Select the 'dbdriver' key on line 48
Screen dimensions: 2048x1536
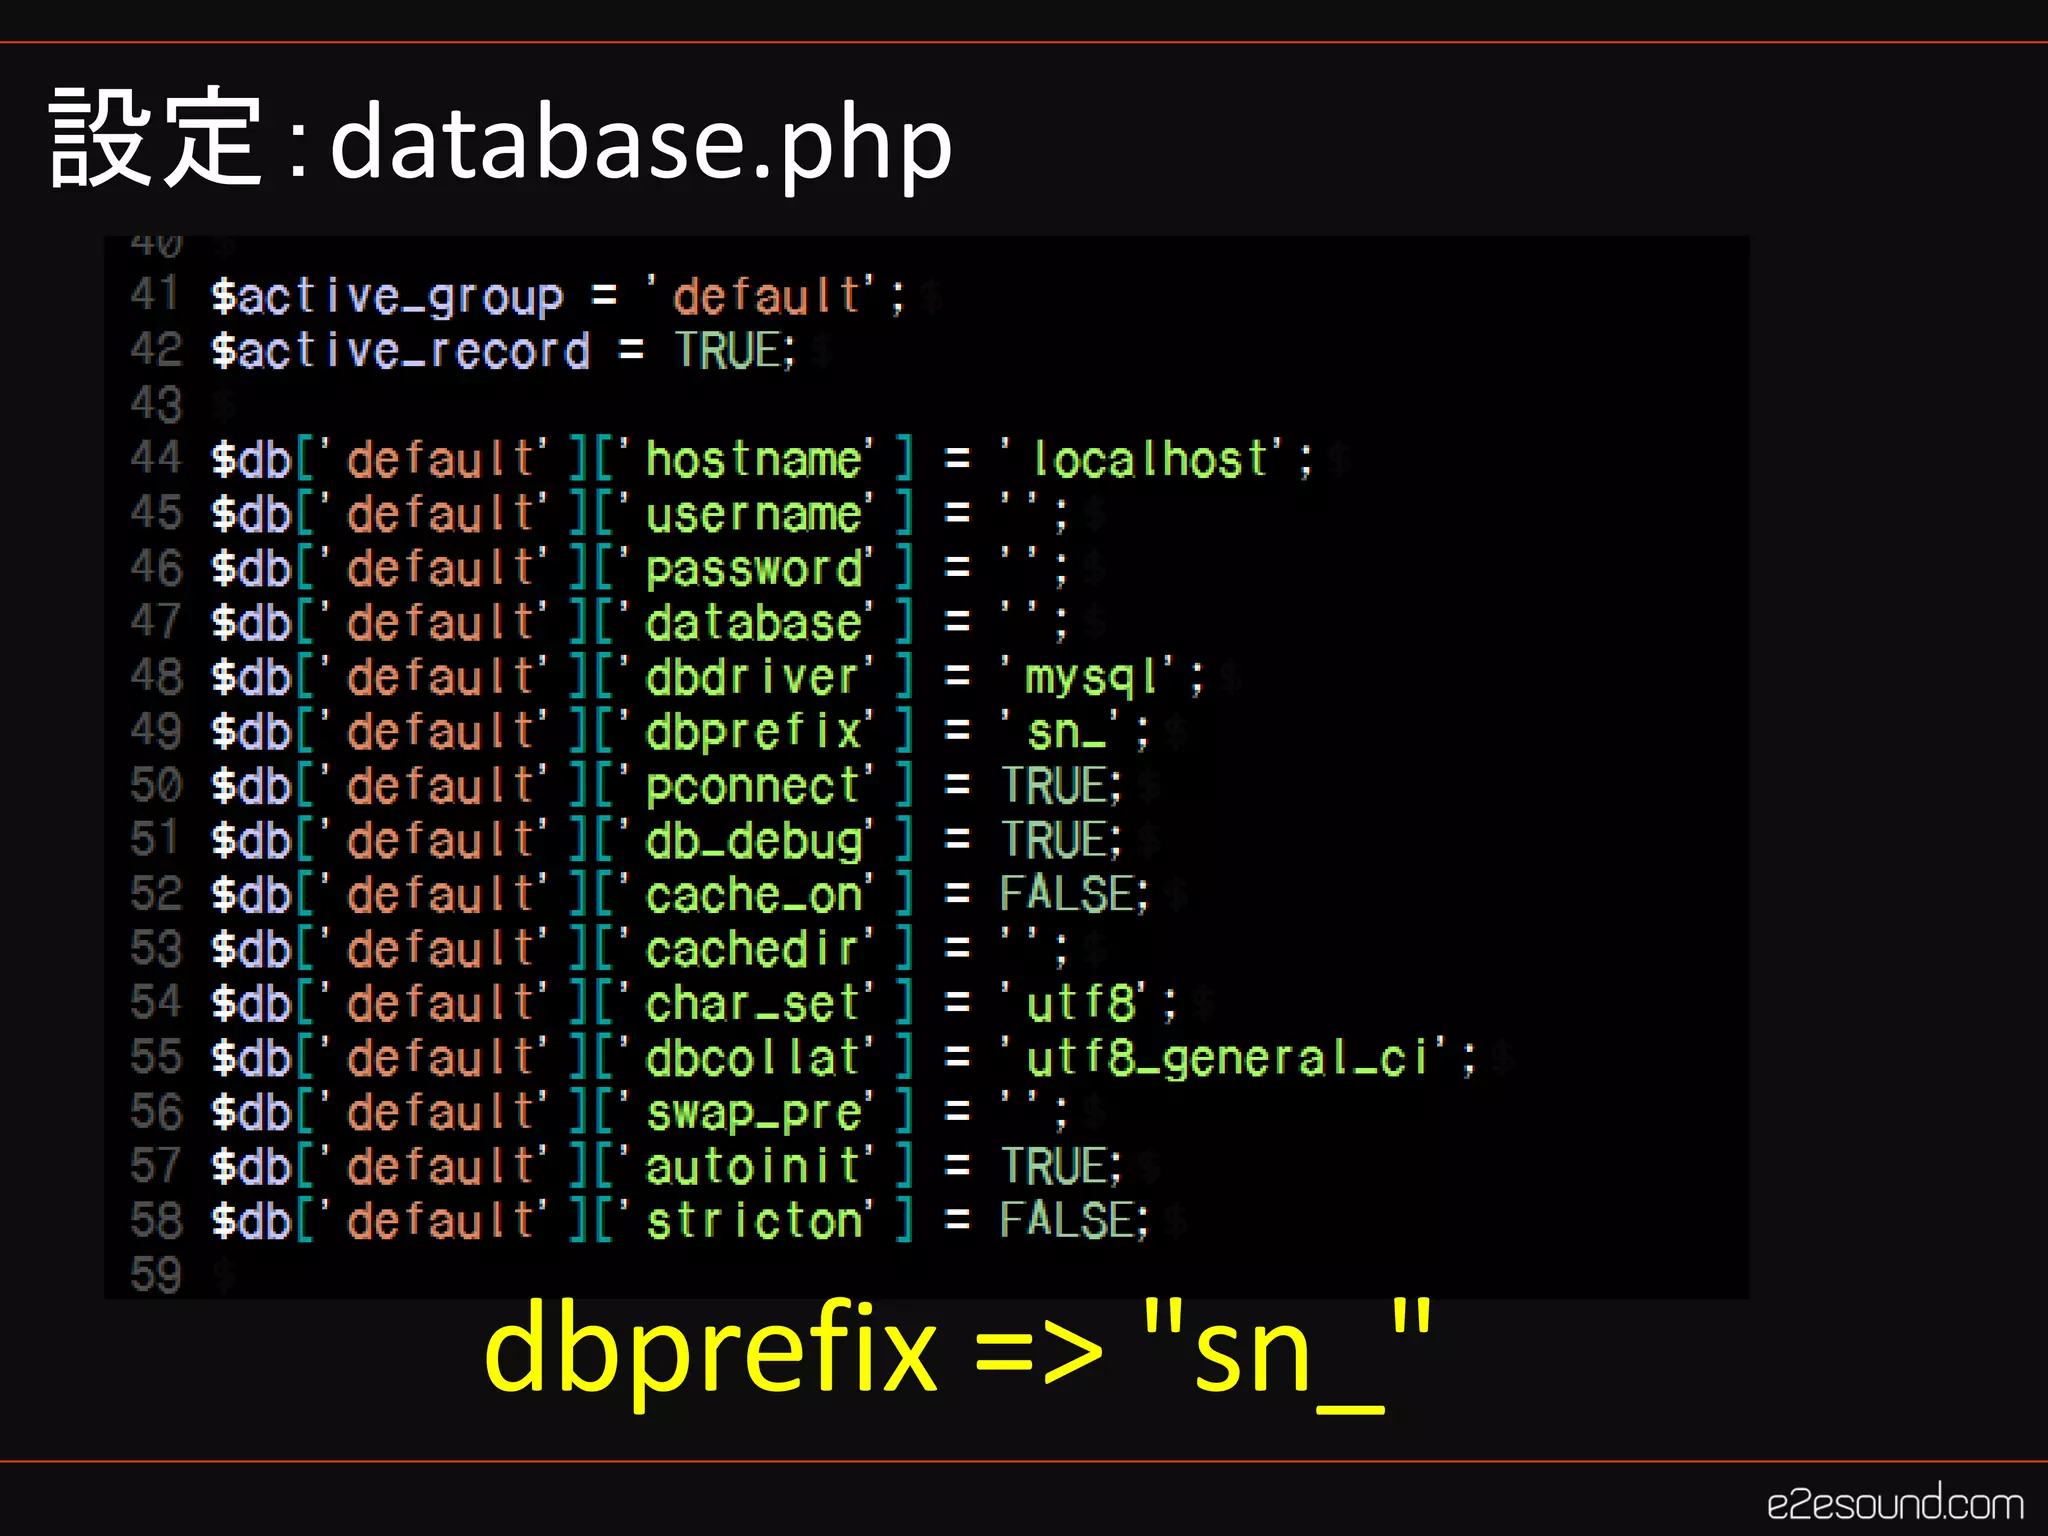[x=753, y=677]
